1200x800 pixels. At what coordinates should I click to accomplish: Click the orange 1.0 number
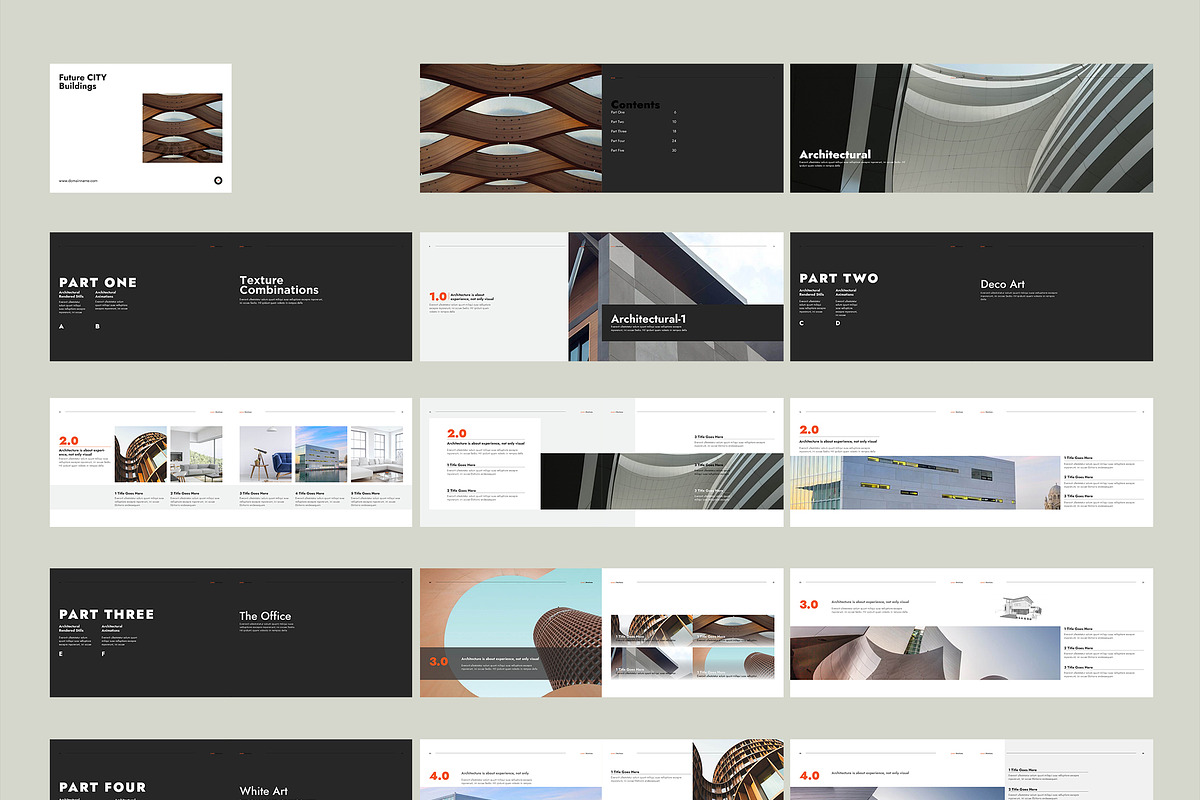coord(438,297)
